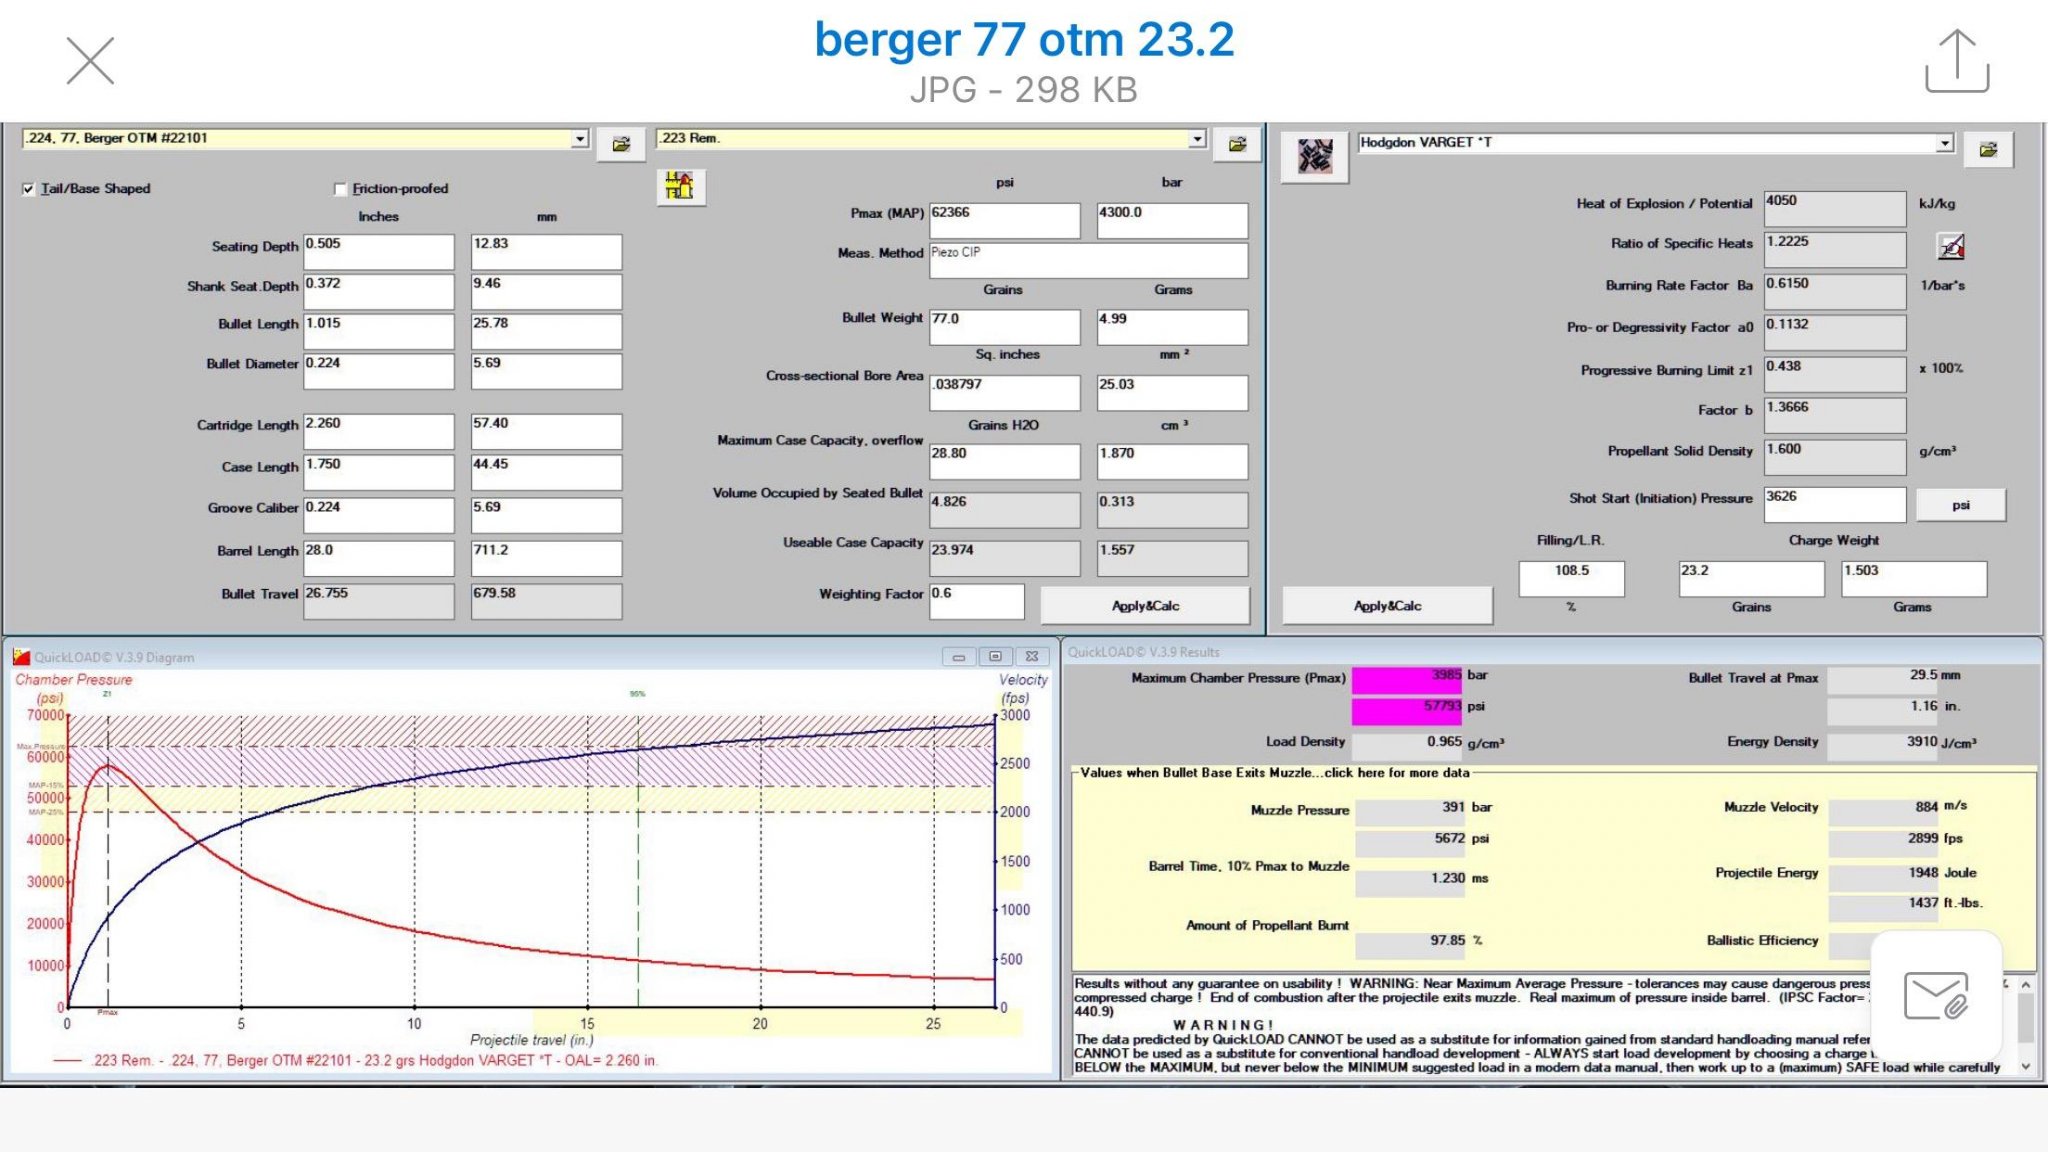2048x1152 pixels.
Task: Toggle the Tail/Base Shaped checkbox
Action: coord(28,189)
